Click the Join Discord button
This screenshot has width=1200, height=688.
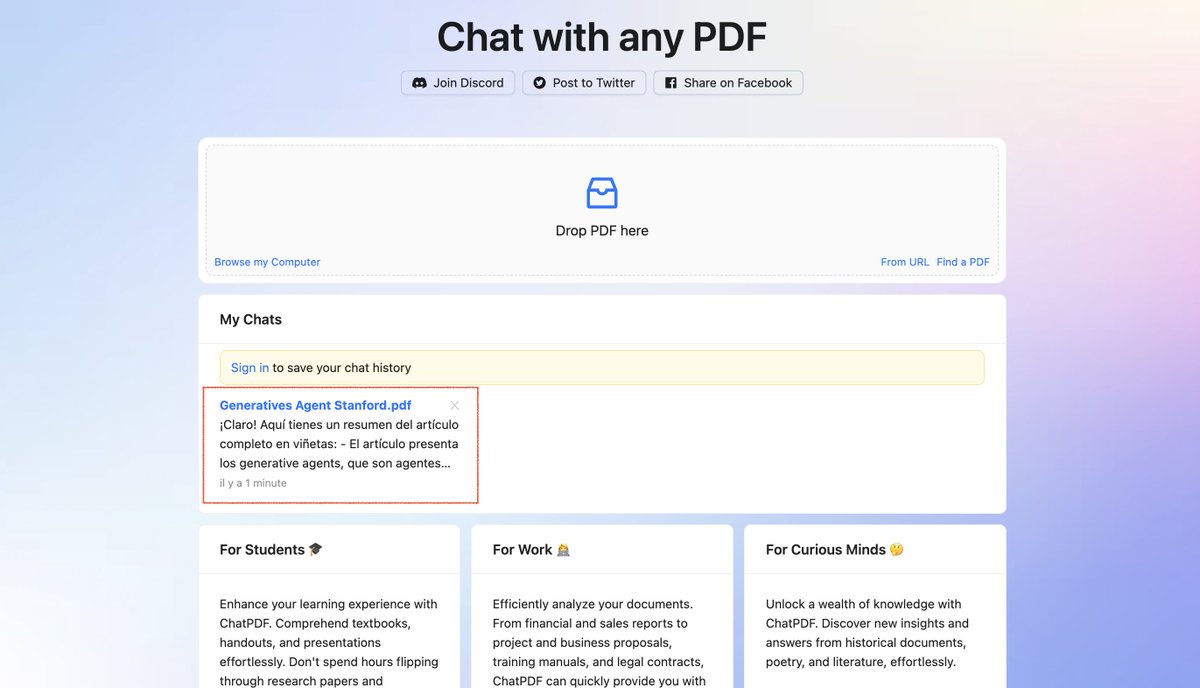point(458,83)
